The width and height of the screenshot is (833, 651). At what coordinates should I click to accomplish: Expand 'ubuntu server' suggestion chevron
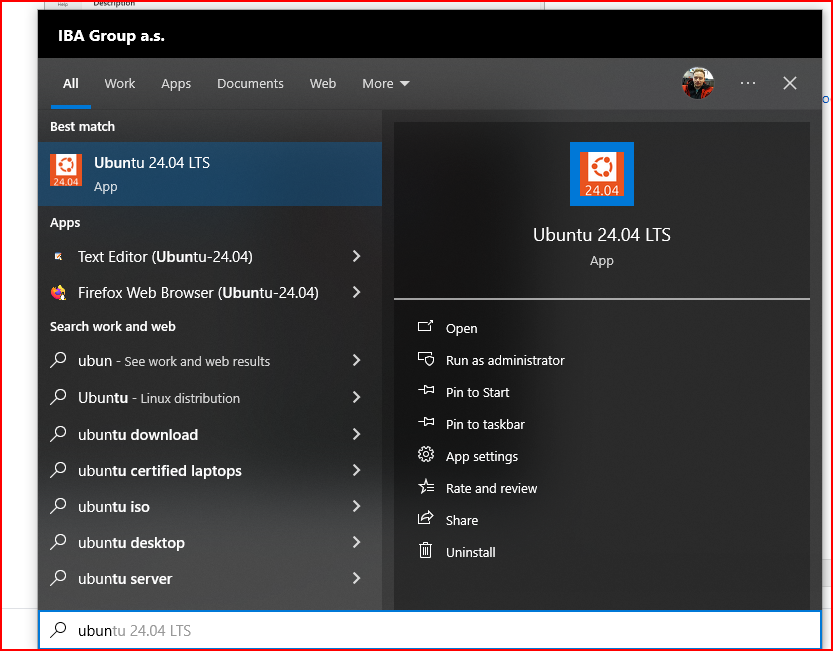point(356,578)
